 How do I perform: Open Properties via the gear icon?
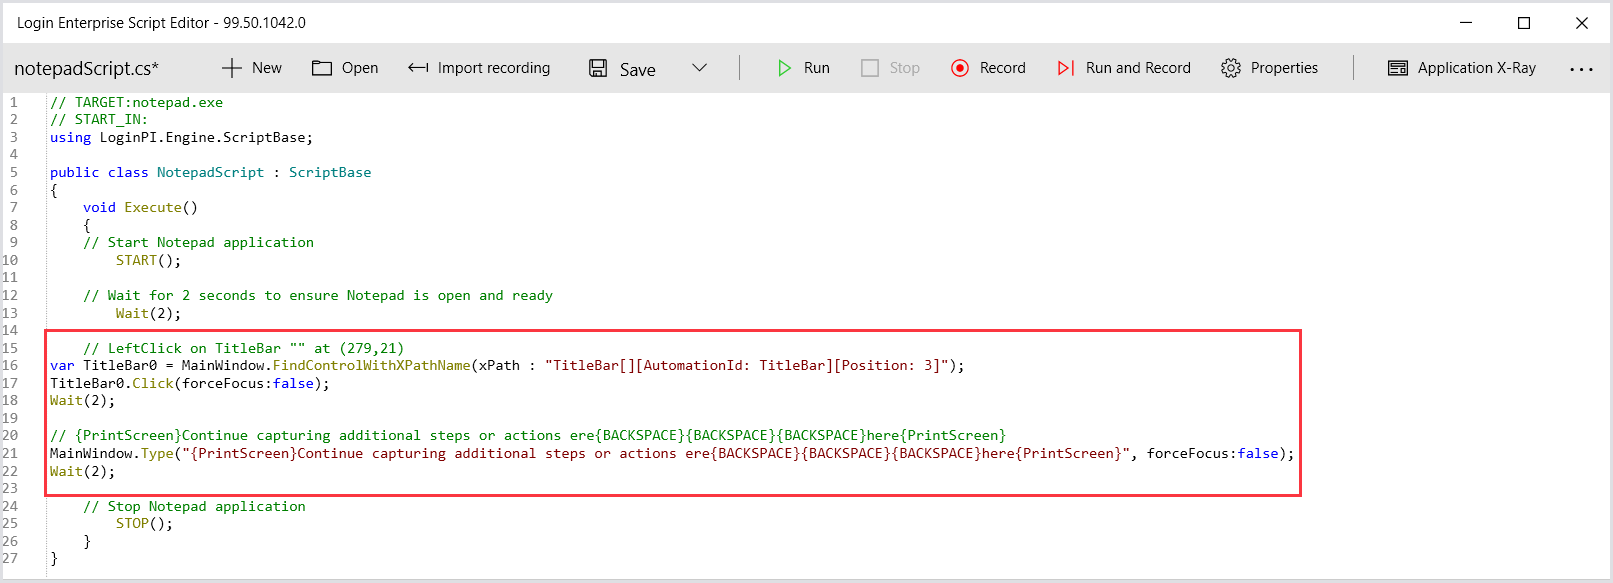click(x=1231, y=68)
